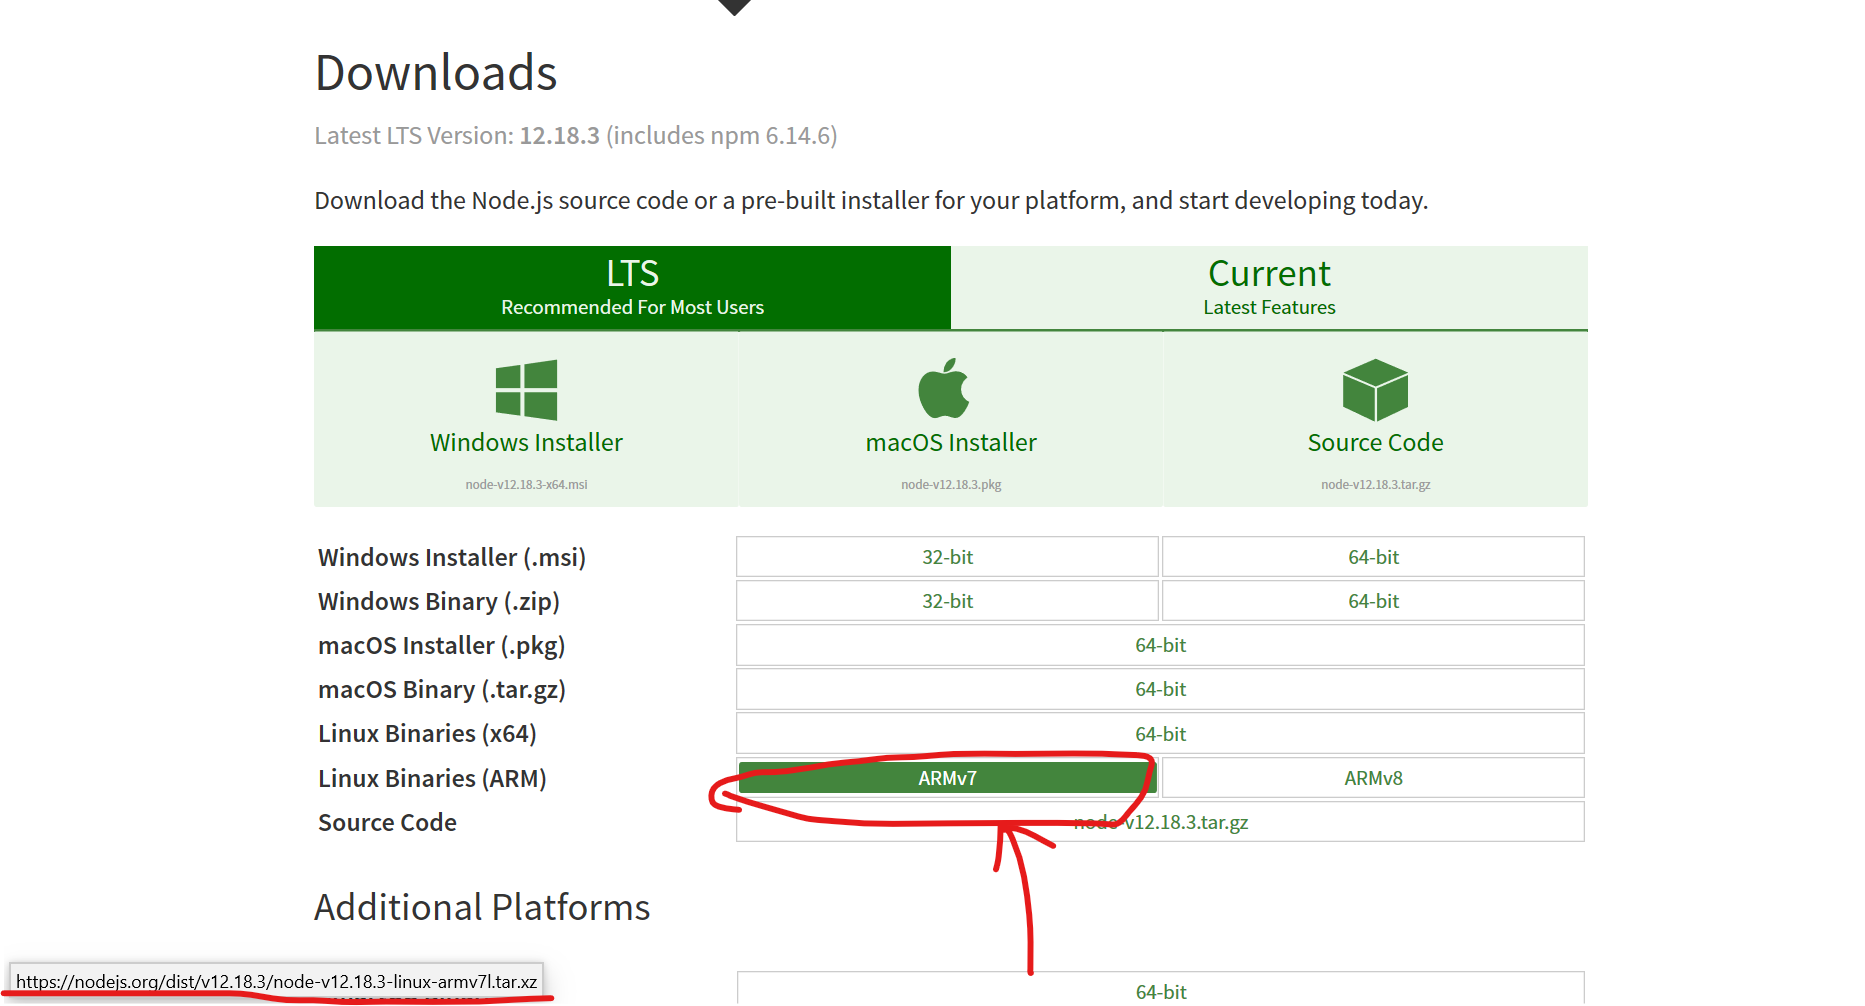Open the Source Code download link
Image resolution: width=1865 pixels, height=1006 pixels.
[x=1375, y=420]
